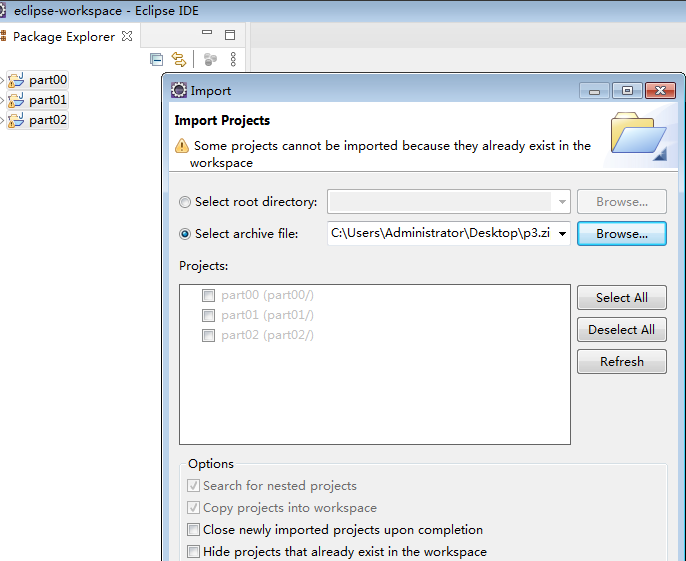
Task: Click part02 project folder icon
Action: coord(16,120)
